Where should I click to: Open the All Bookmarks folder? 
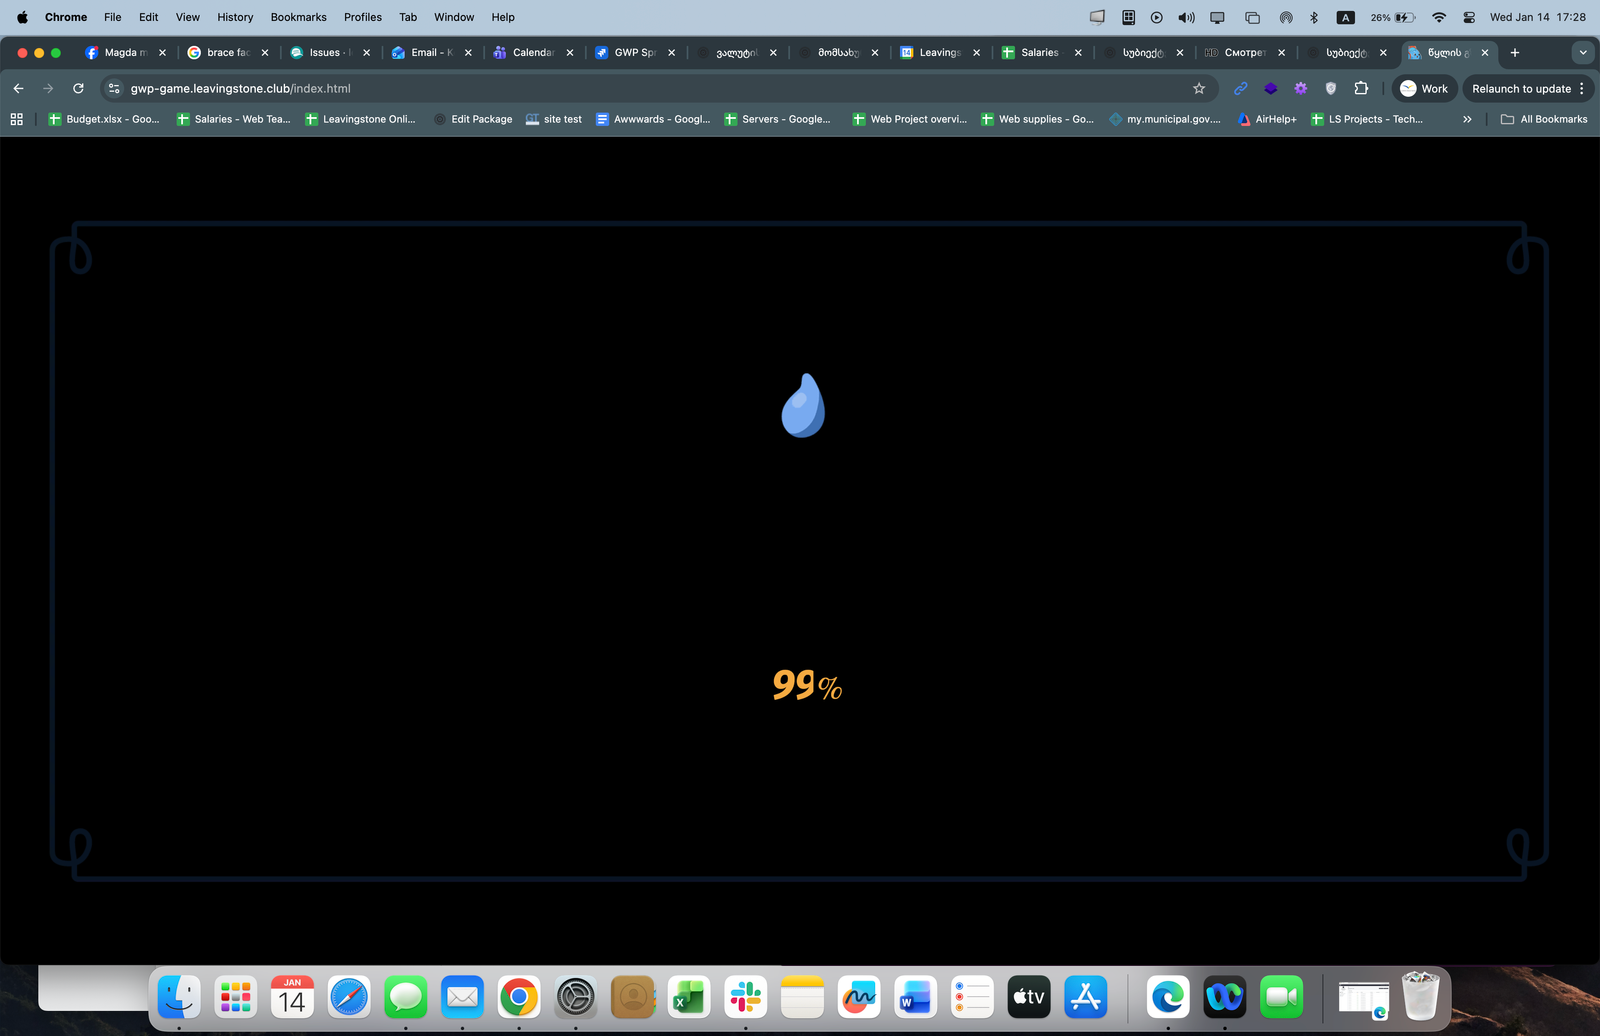coord(1544,119)
